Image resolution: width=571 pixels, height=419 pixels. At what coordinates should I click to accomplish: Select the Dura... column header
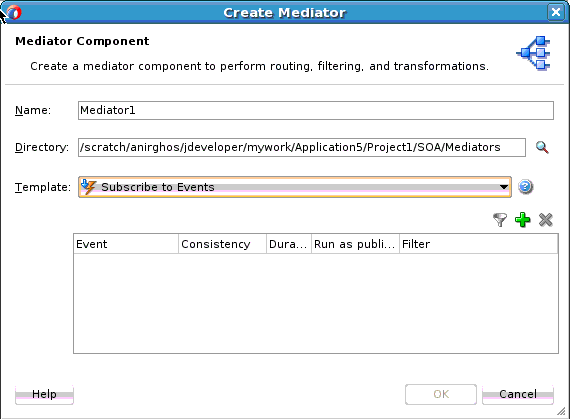pyautogui.click(x=289, y=244)
